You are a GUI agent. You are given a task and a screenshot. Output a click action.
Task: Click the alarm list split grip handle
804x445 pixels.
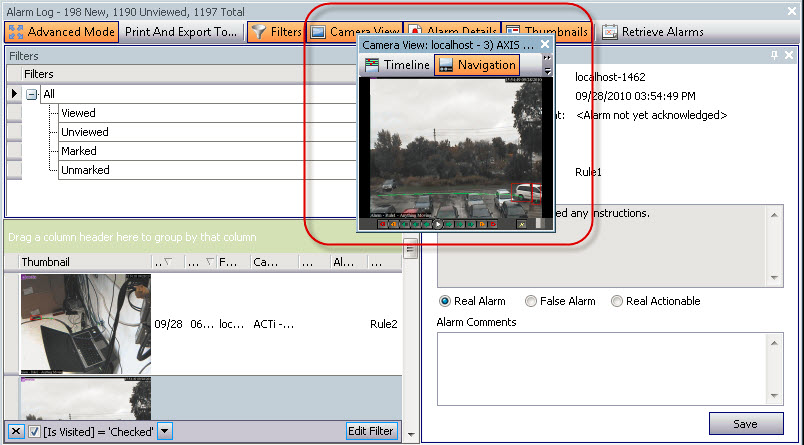410,250
